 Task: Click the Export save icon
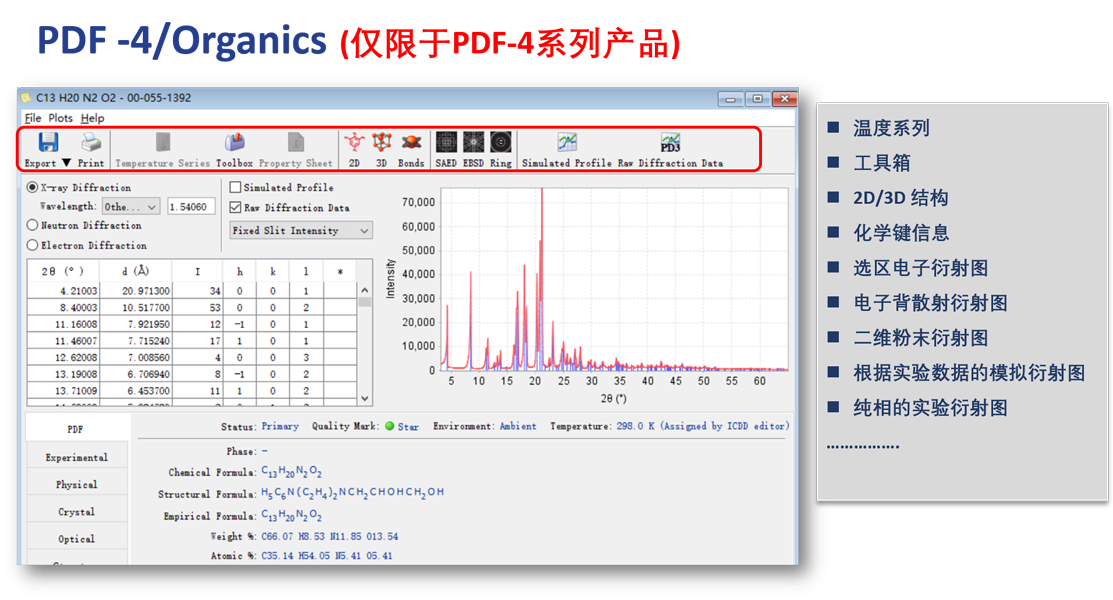pyautogui.click(x=48, y=143)
